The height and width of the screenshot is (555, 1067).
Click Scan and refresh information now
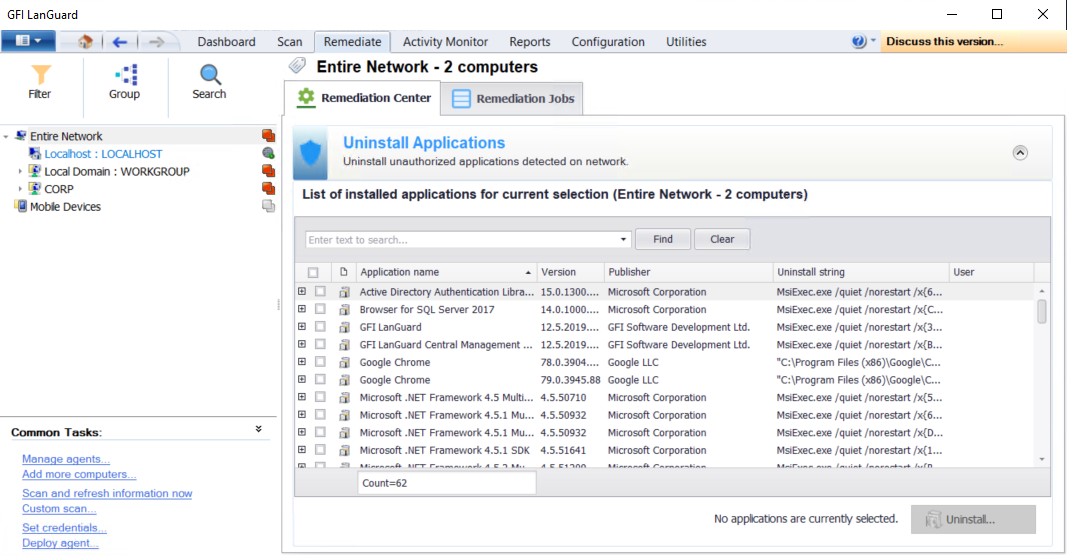[x=107, y=493]
